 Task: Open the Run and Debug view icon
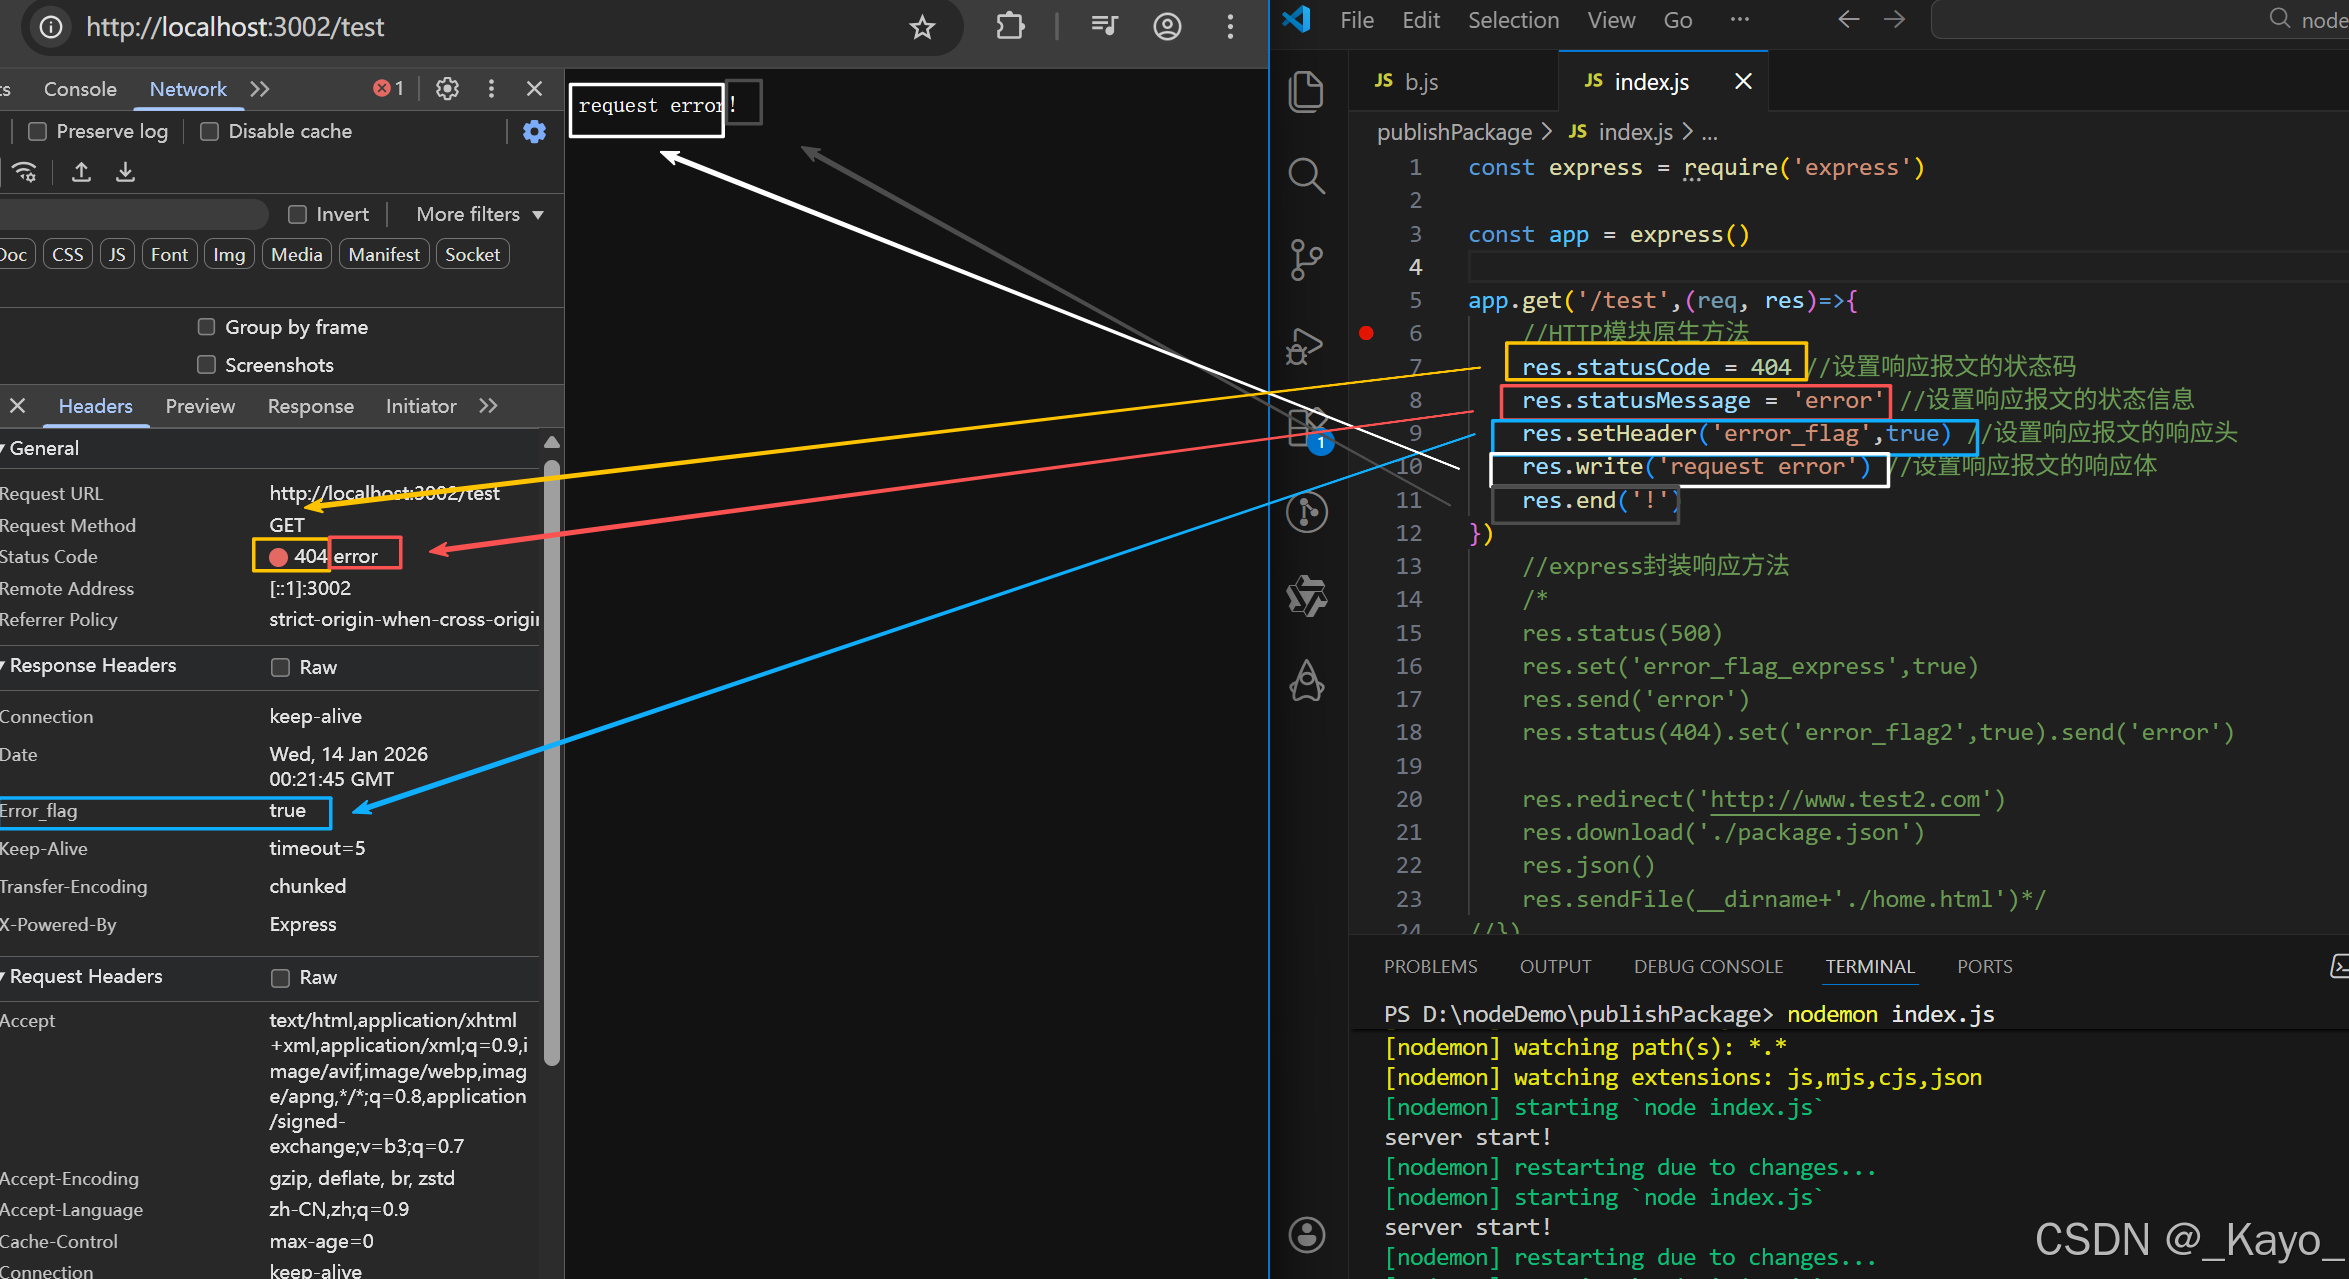1306,346
